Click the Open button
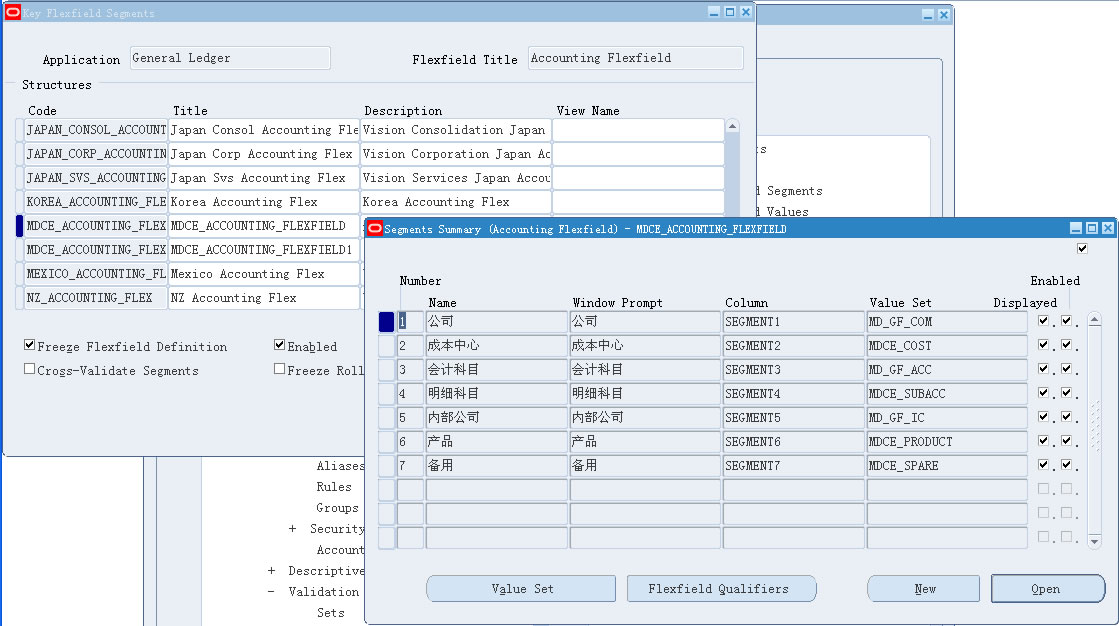This screenshot has width=1119, height=626. click(1048, 589)
